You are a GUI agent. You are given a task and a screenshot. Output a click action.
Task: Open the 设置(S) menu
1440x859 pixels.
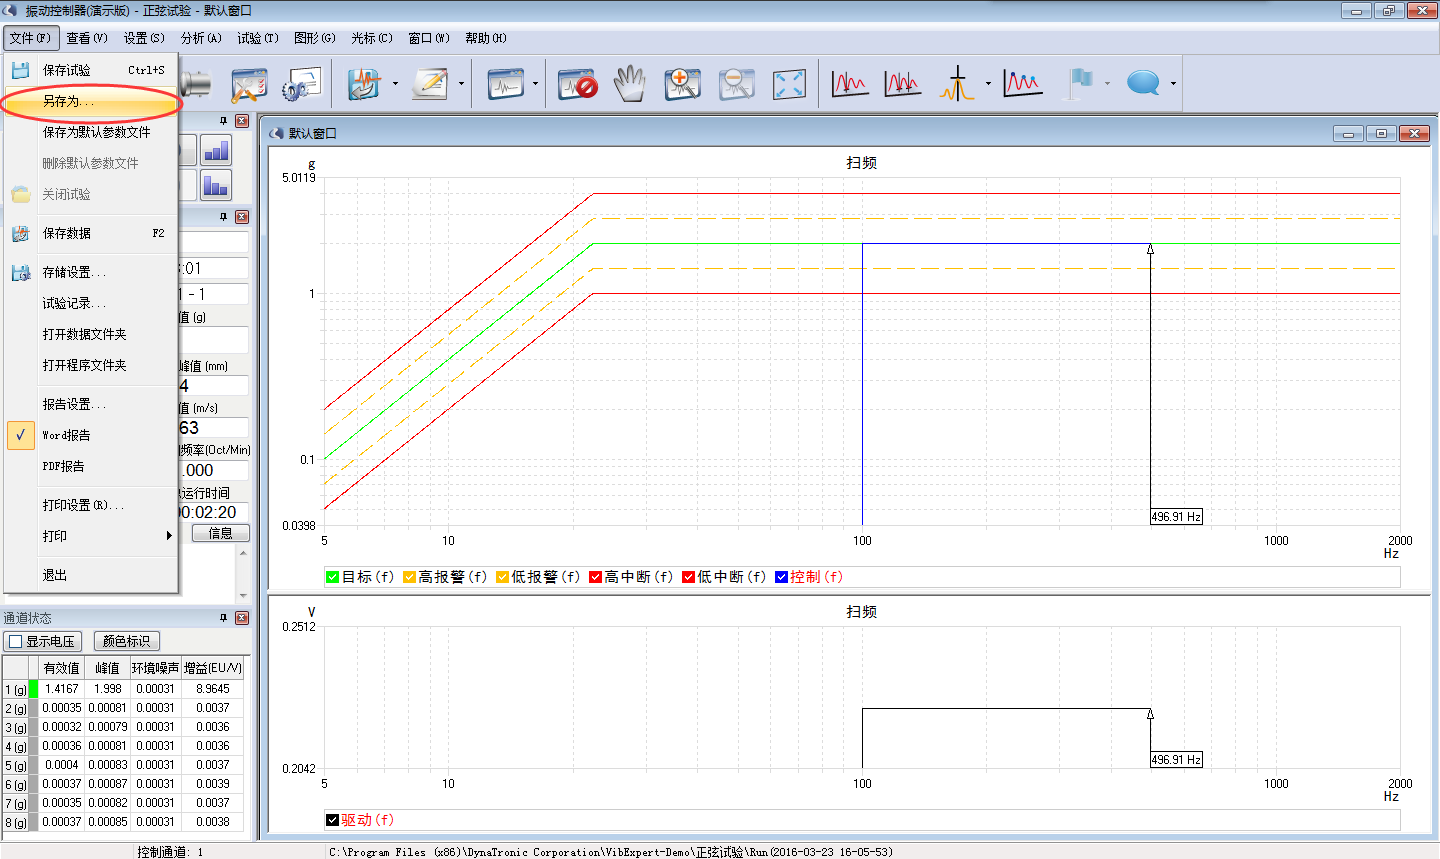point(144,38)
